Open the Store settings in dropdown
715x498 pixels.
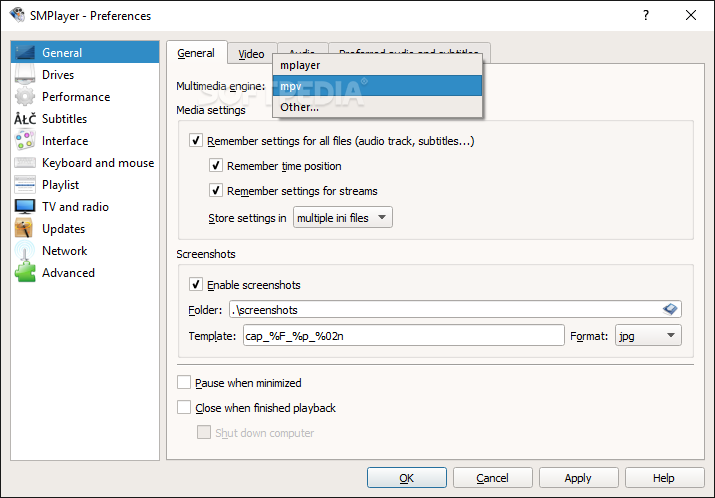click(x=342, y=218)
